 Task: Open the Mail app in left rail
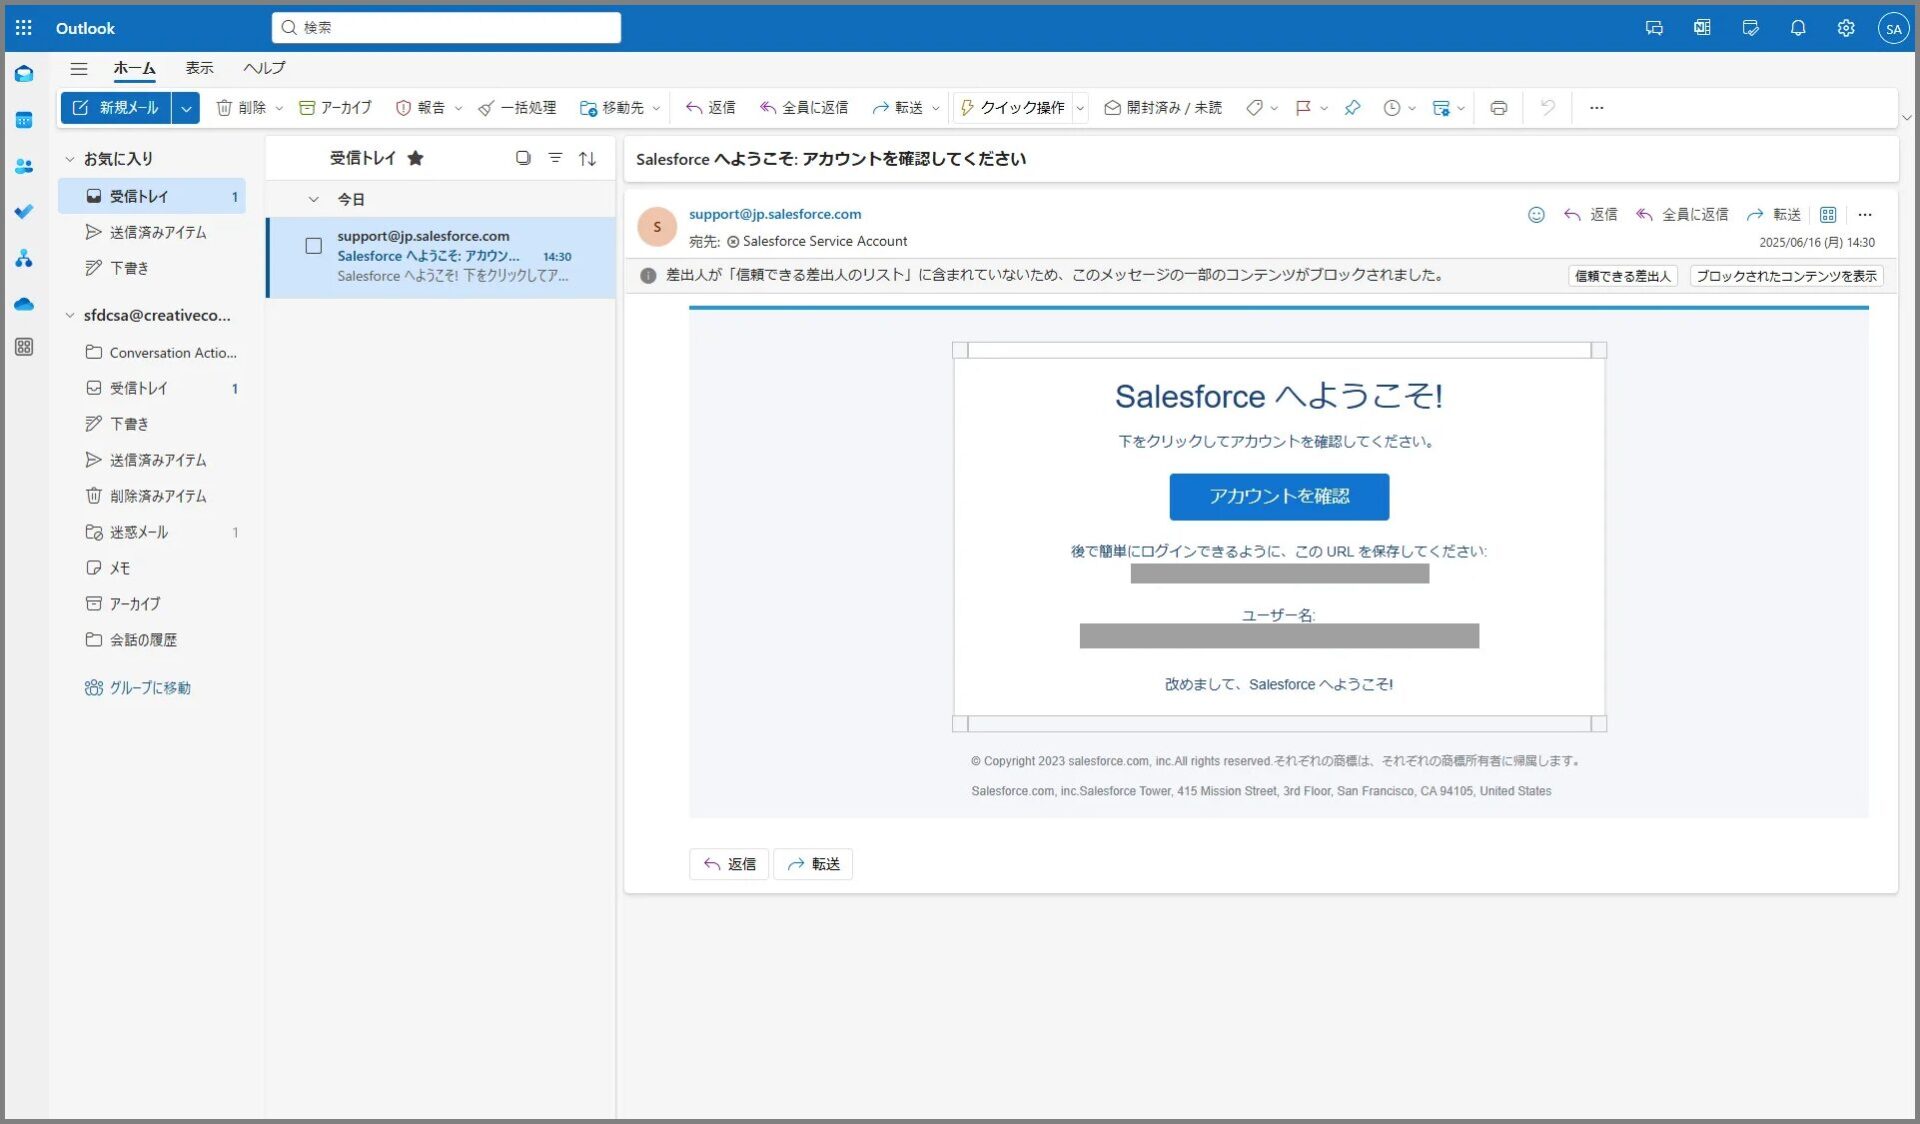click(x=24, y=74)
